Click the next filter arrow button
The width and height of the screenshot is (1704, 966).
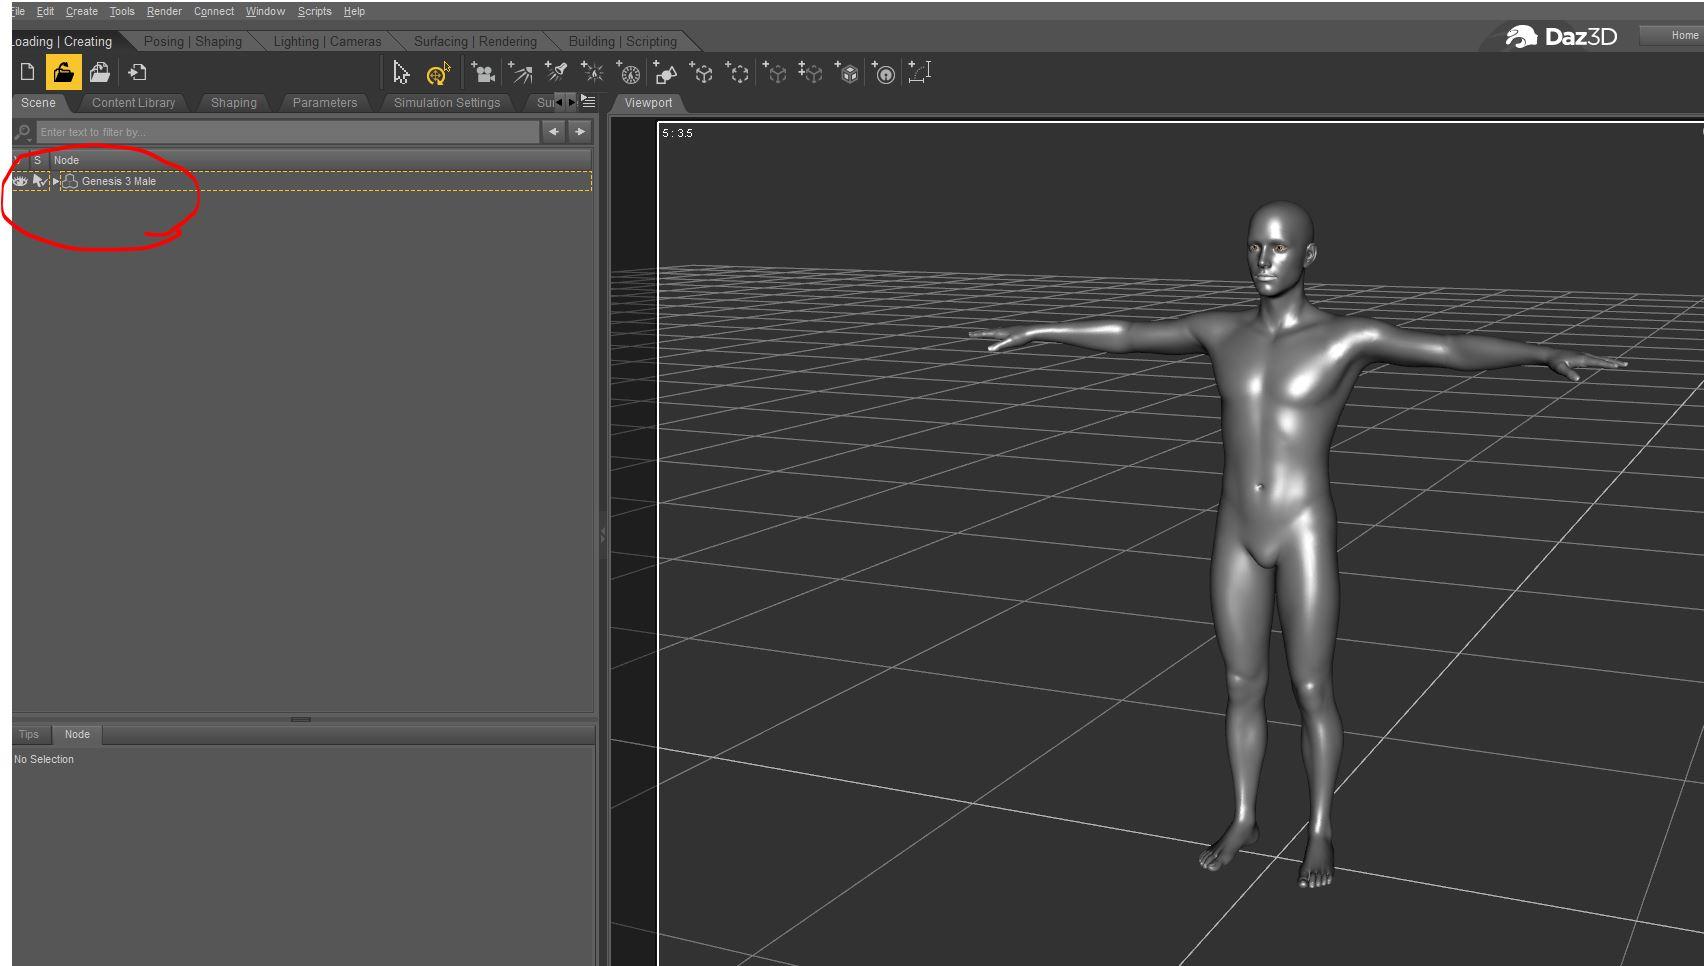click(x=580, y=131)
